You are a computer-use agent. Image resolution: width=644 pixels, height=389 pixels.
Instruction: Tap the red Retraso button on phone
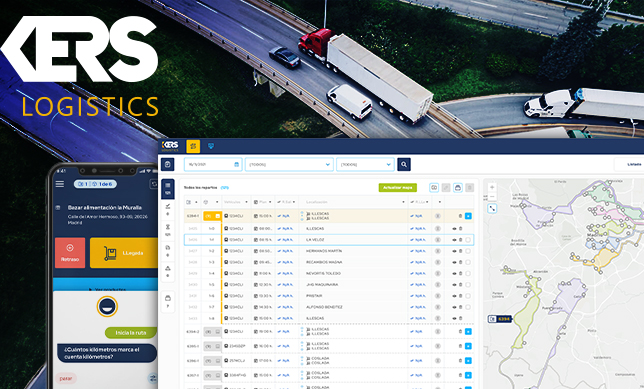[70, 253]
